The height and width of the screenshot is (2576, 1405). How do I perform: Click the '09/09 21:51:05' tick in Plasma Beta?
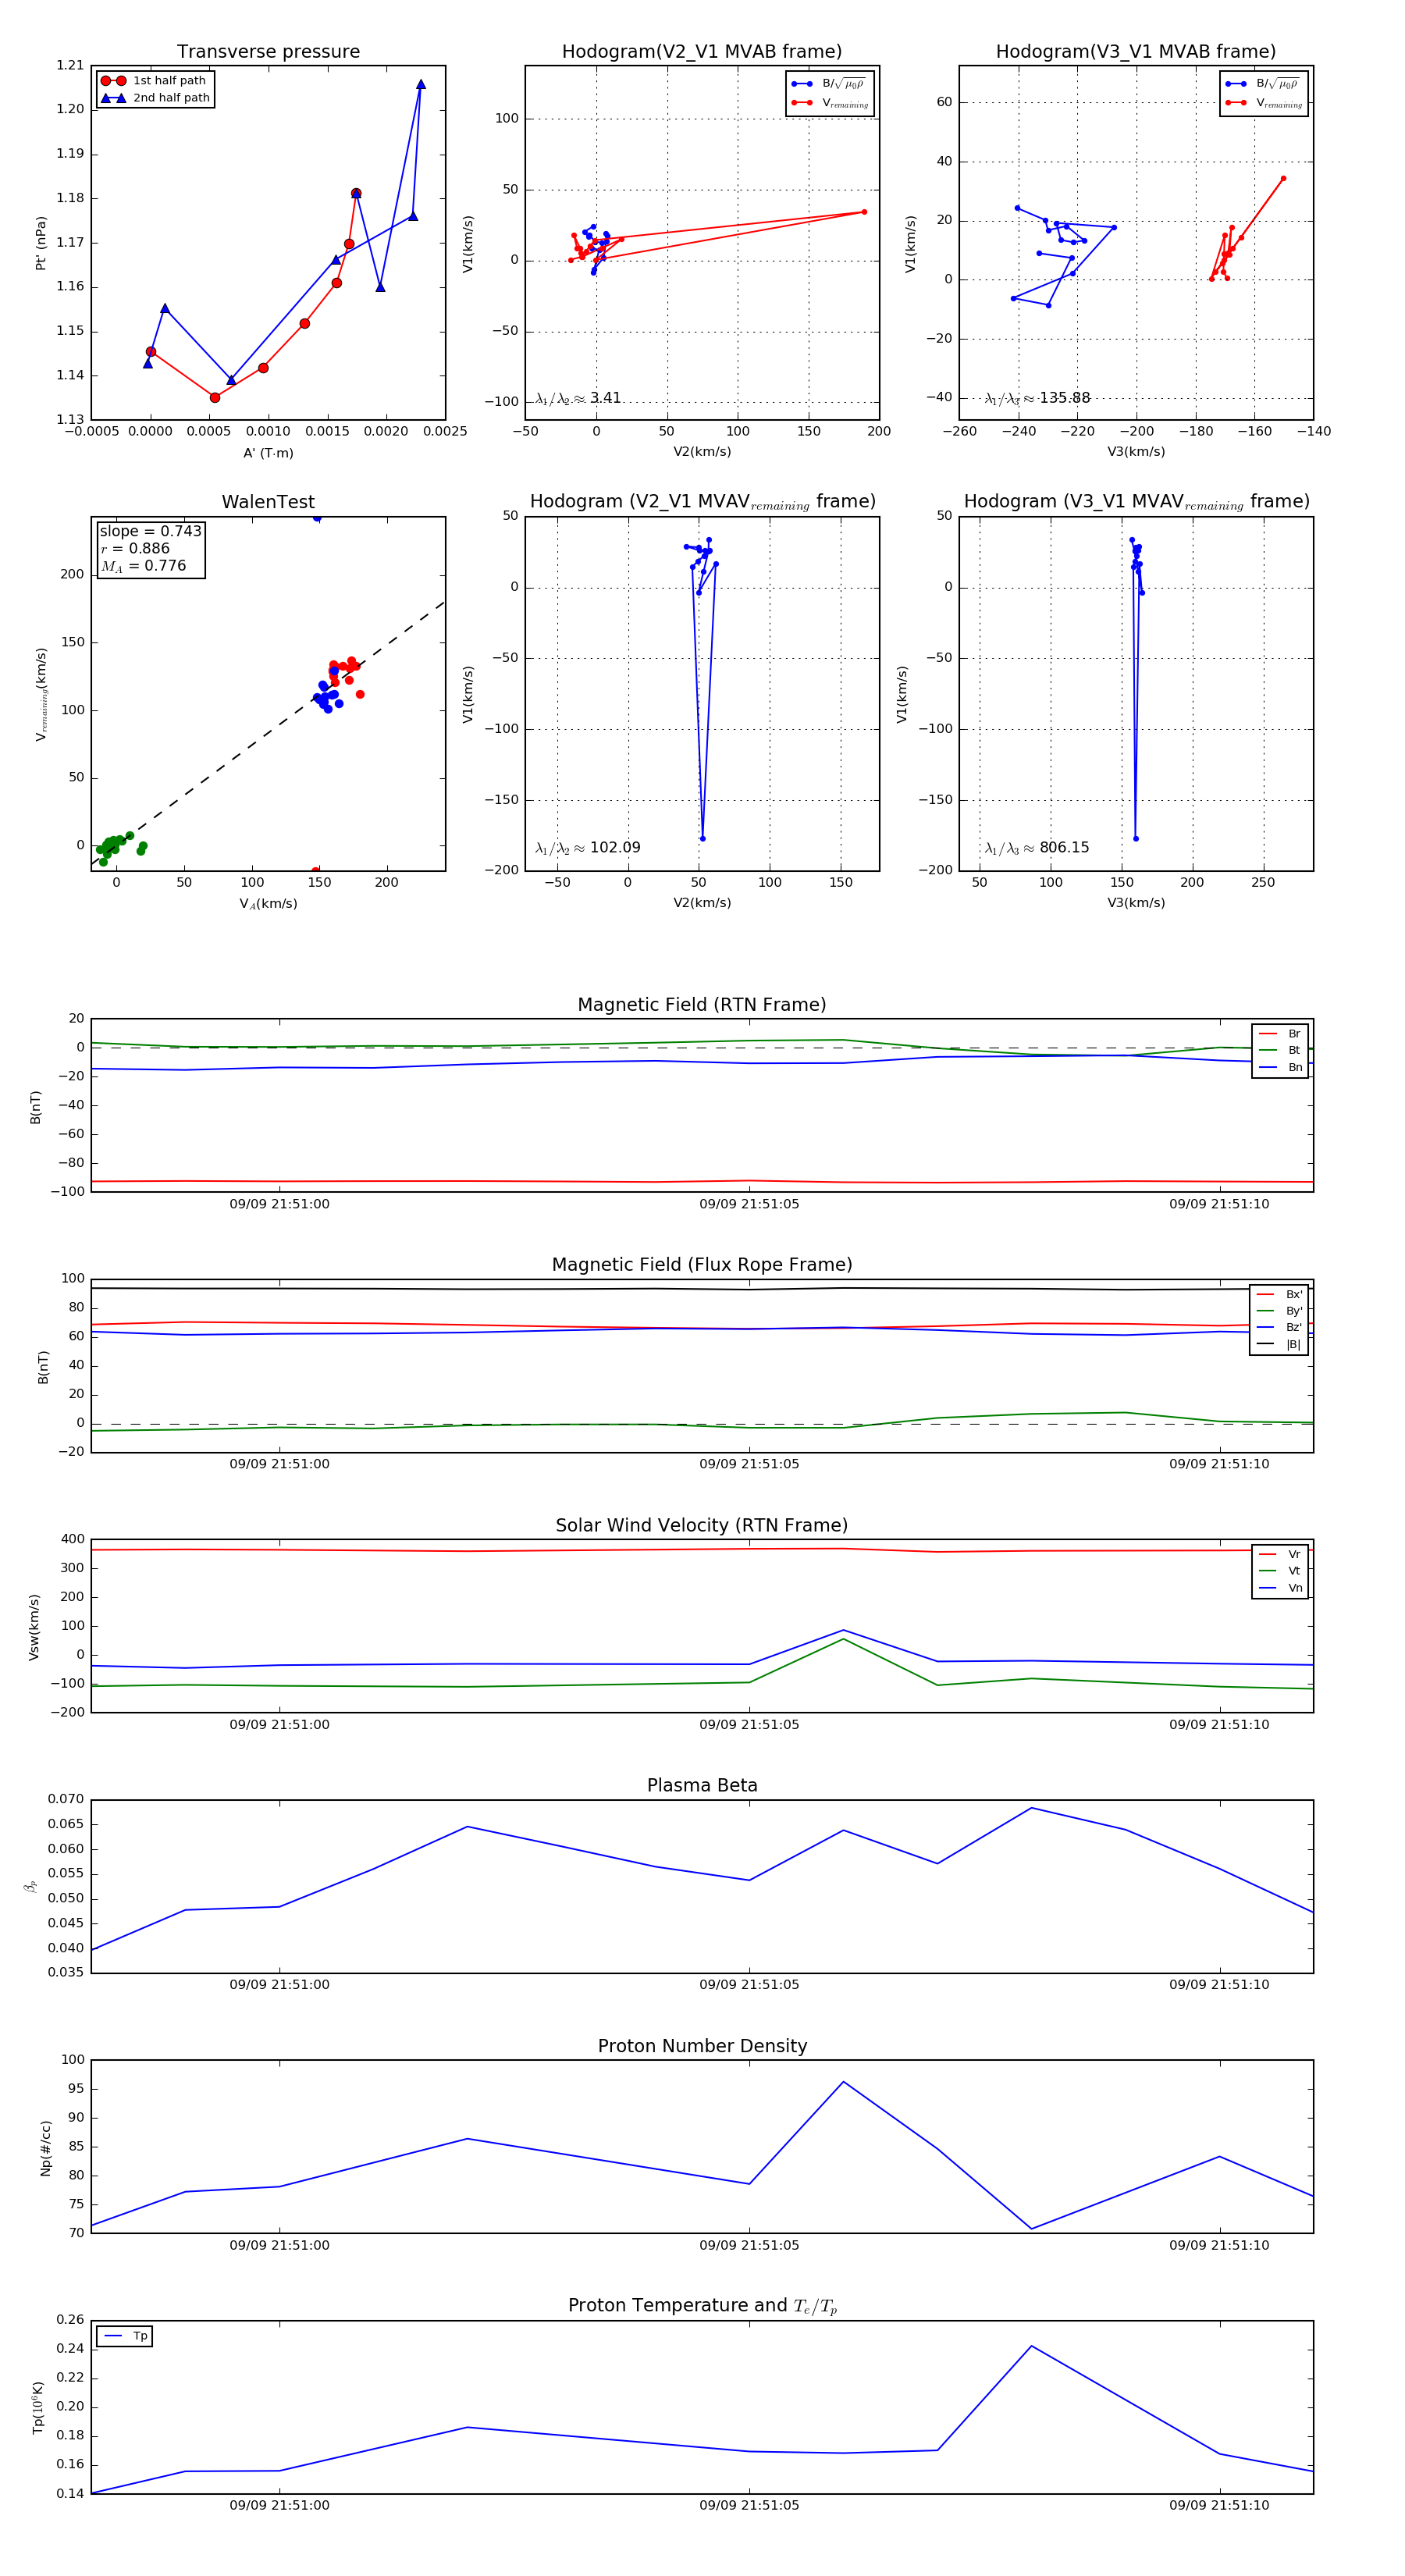pos(749,1985)
